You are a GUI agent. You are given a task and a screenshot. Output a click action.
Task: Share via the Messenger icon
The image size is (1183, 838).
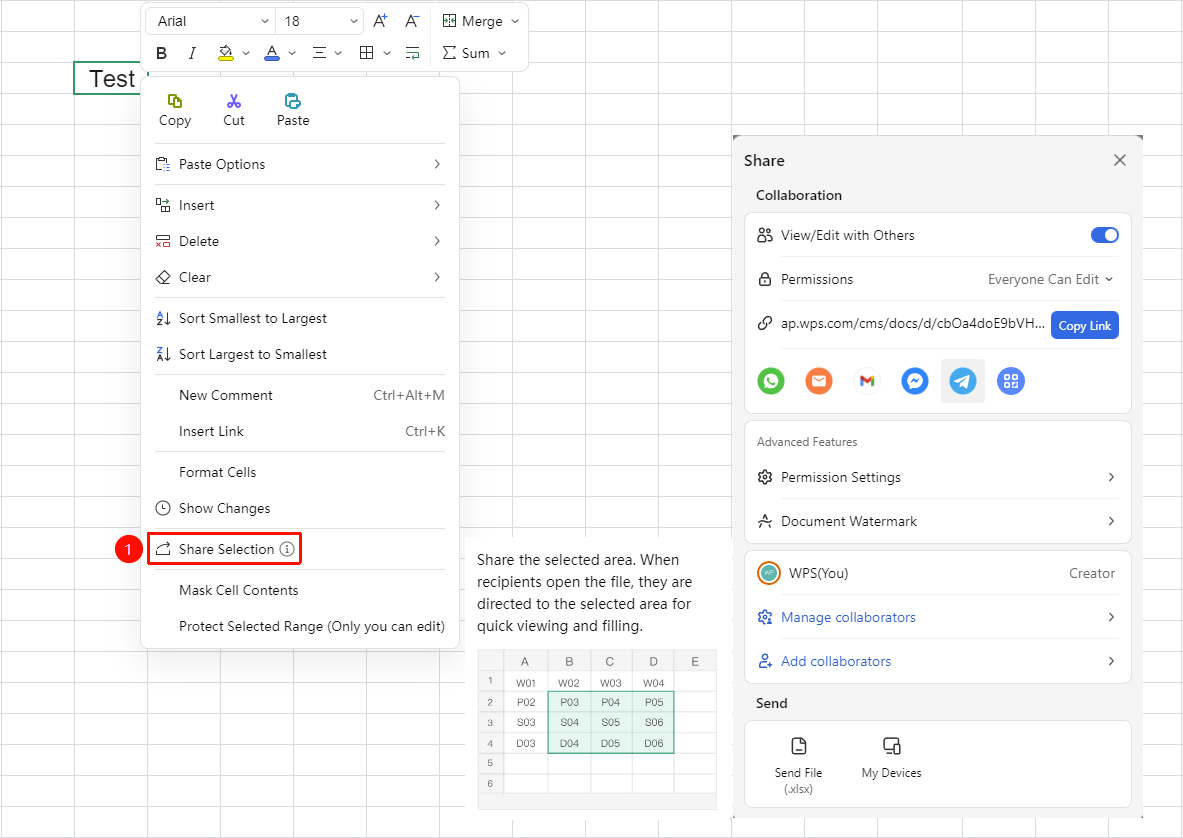pos(914,381)
